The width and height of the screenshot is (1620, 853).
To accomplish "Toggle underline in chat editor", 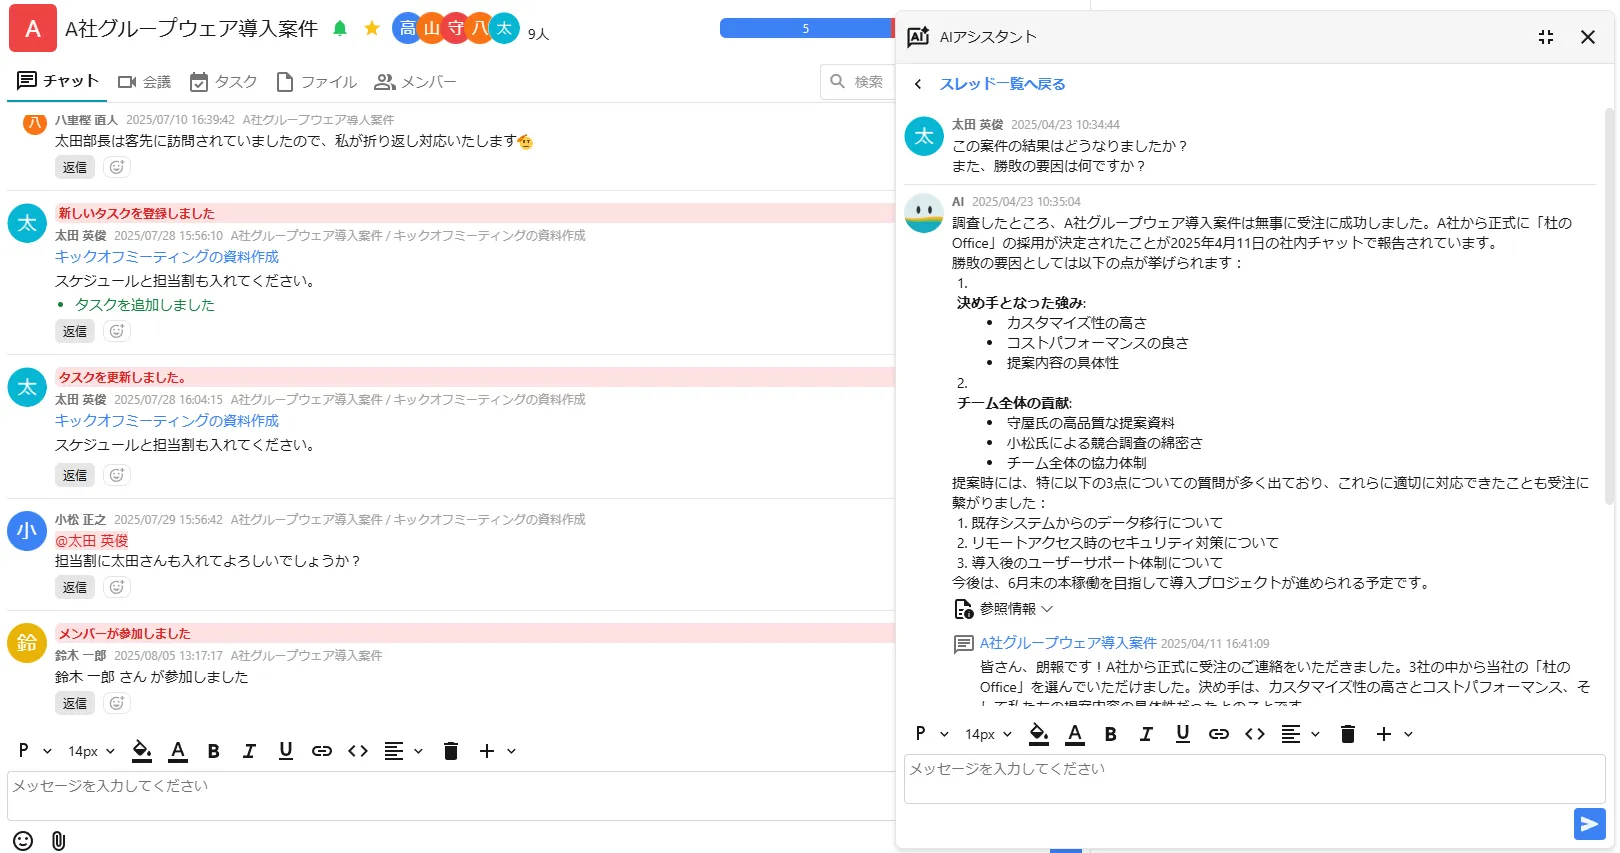I will [x=285, y=751].
